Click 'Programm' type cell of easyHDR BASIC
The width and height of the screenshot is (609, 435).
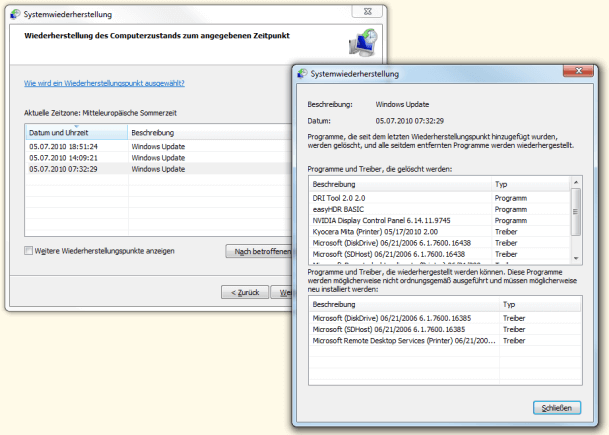[x=511, y=209]
